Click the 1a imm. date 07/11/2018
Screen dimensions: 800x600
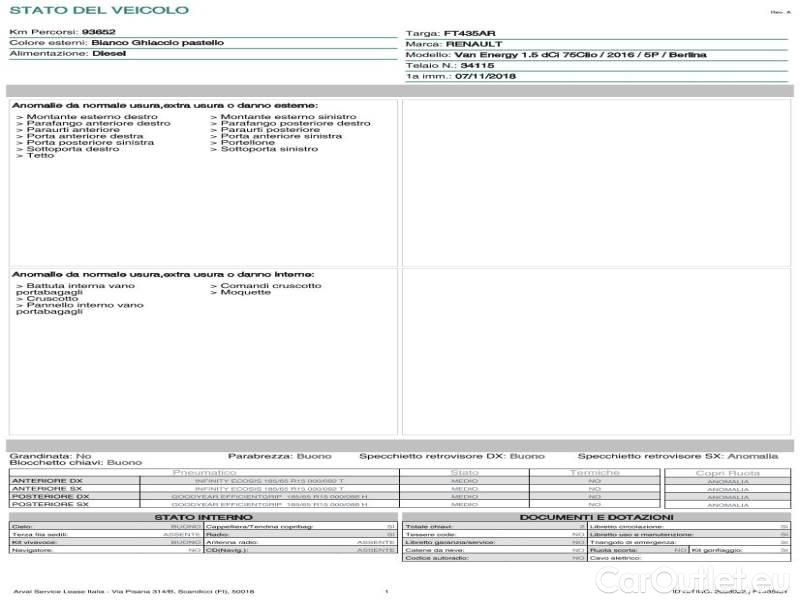[x=485, y=75]
